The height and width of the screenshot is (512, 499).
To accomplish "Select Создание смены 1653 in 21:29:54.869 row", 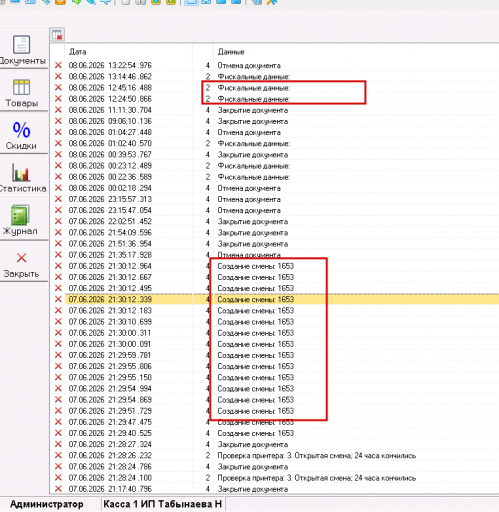I will tap(256, 400).
